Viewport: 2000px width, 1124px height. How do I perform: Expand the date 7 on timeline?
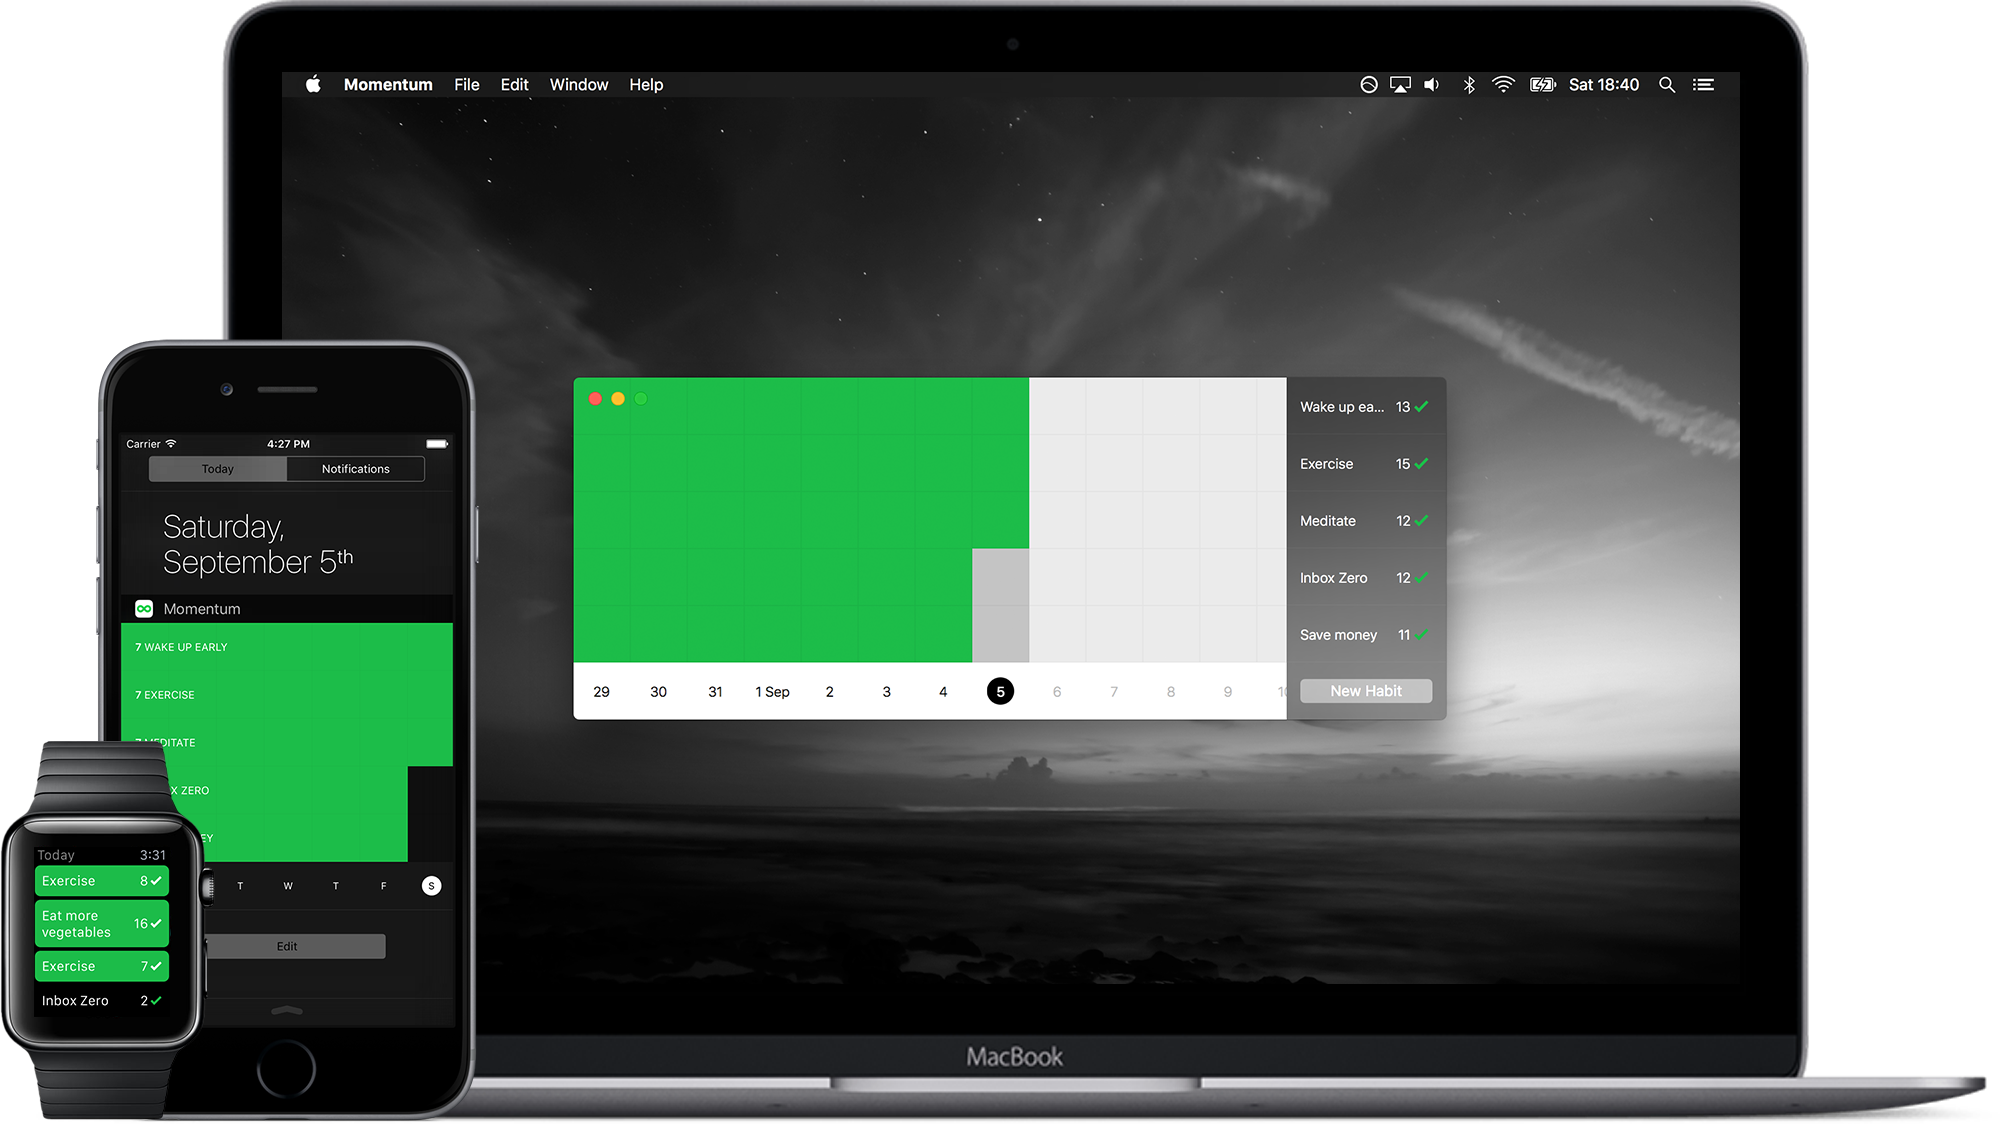(x=1114, y=691)
